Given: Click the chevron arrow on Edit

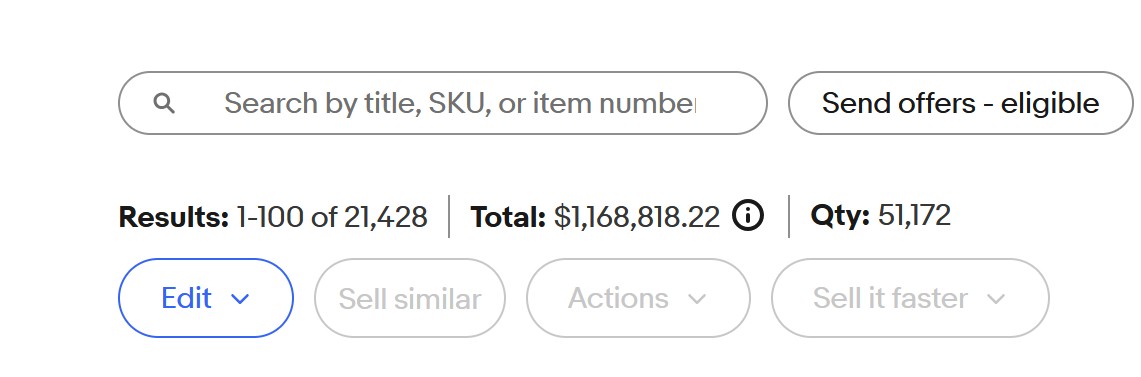Looking at the screenshot, I should 240,298.
